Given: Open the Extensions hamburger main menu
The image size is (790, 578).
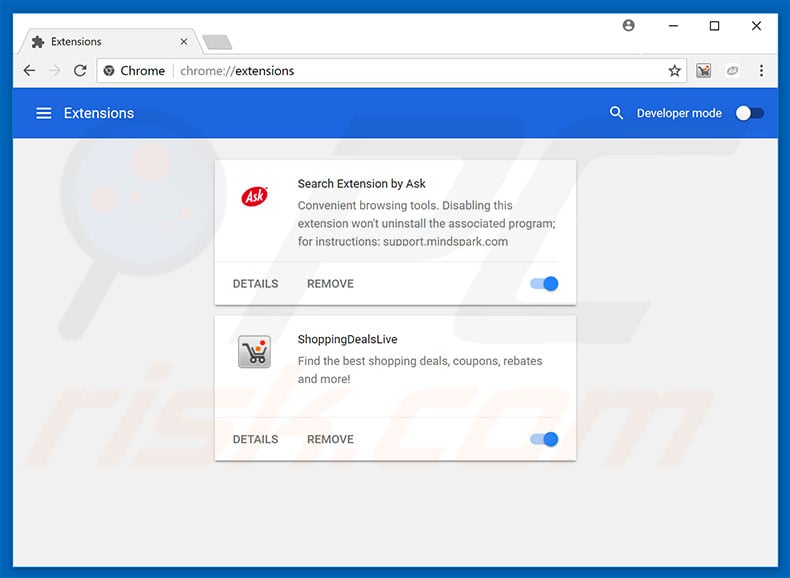Looking at the screenshot, I should coord(44,113).
